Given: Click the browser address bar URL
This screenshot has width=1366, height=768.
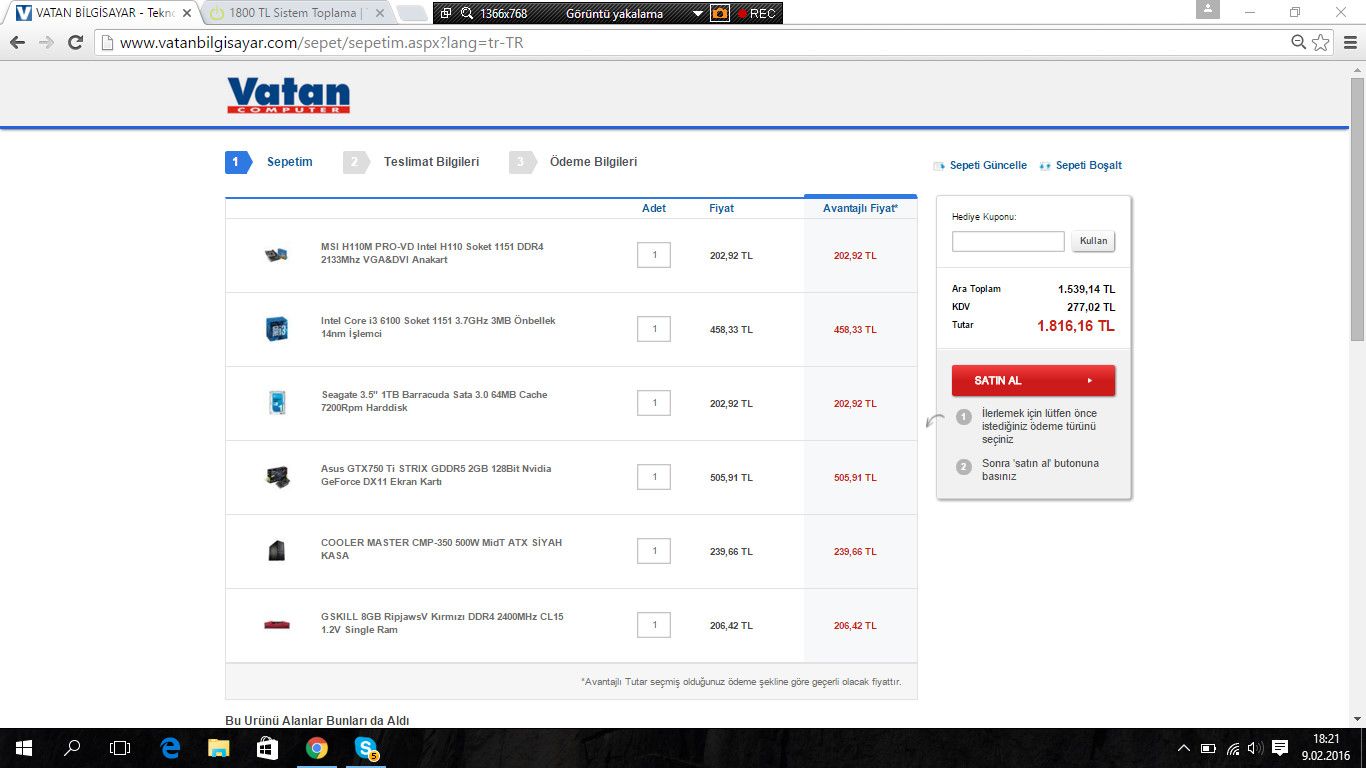Looking at the screenshot, I should [321, 43].
